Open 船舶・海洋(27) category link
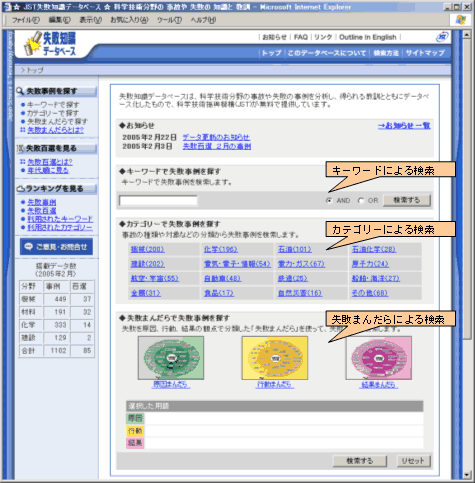 376,278
